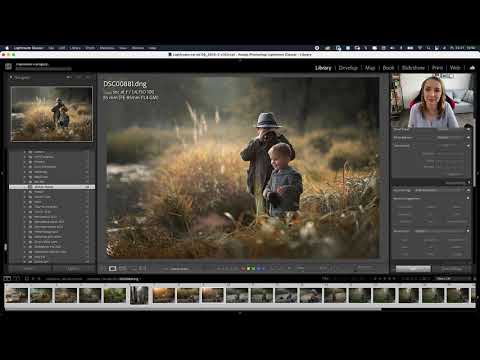Screen dimensions: 480x360
Task: Open the Photo menu
Action: coord(90,48)
